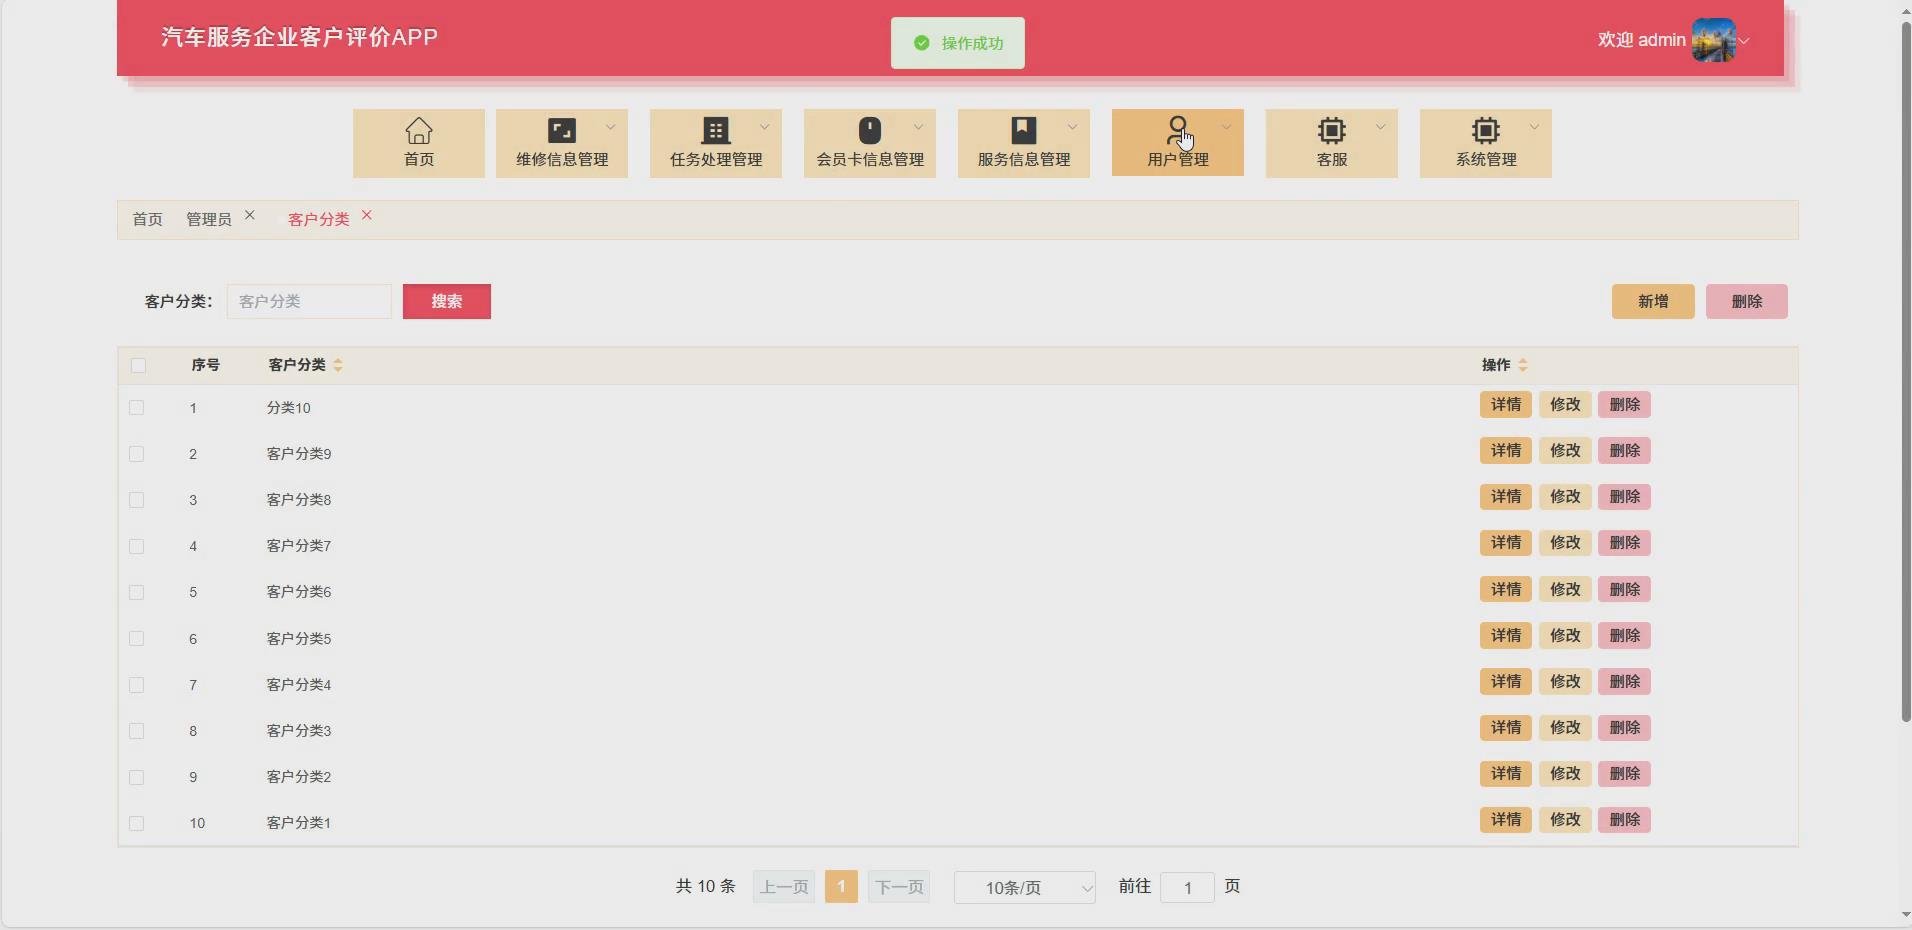Viewport: 1912px width, 930px height.
Task: Open 维修信息管理 via its icon
Action: tap(562, 130)
